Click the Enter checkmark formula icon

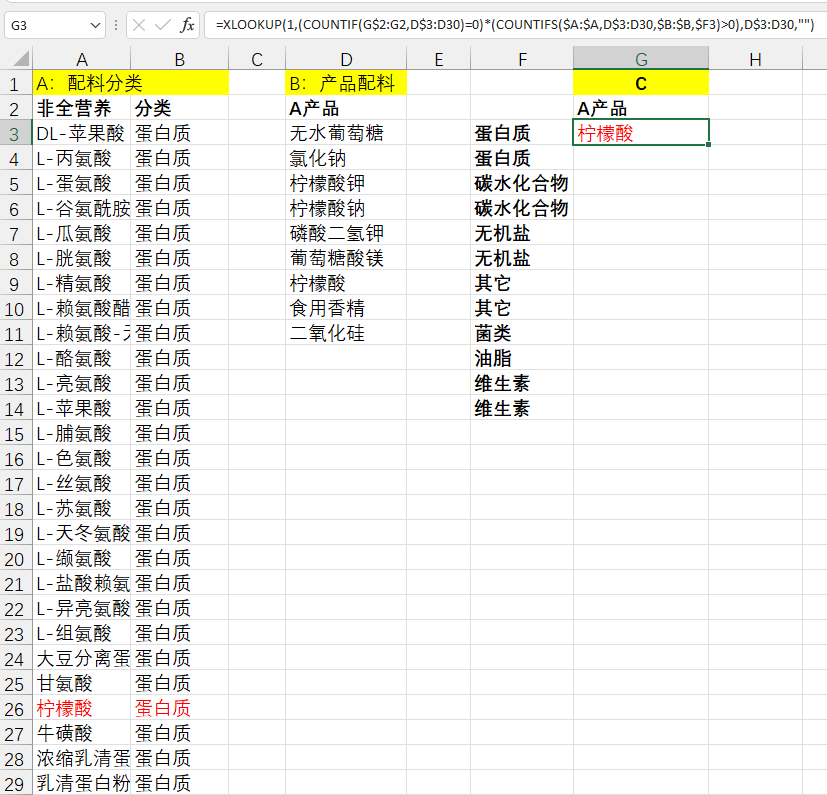coord(162,25)
